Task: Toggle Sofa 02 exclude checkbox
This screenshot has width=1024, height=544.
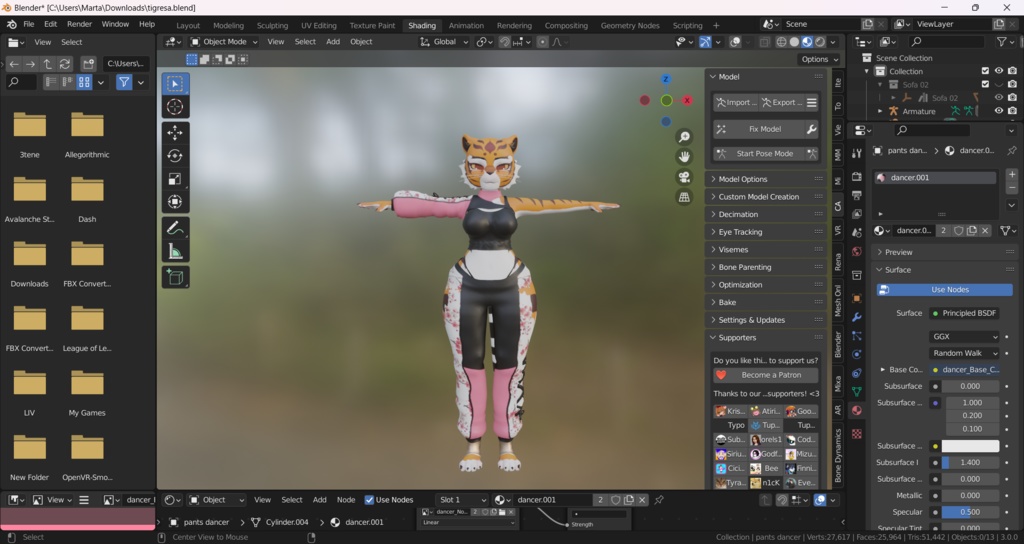Action: (x=985, y=84)
